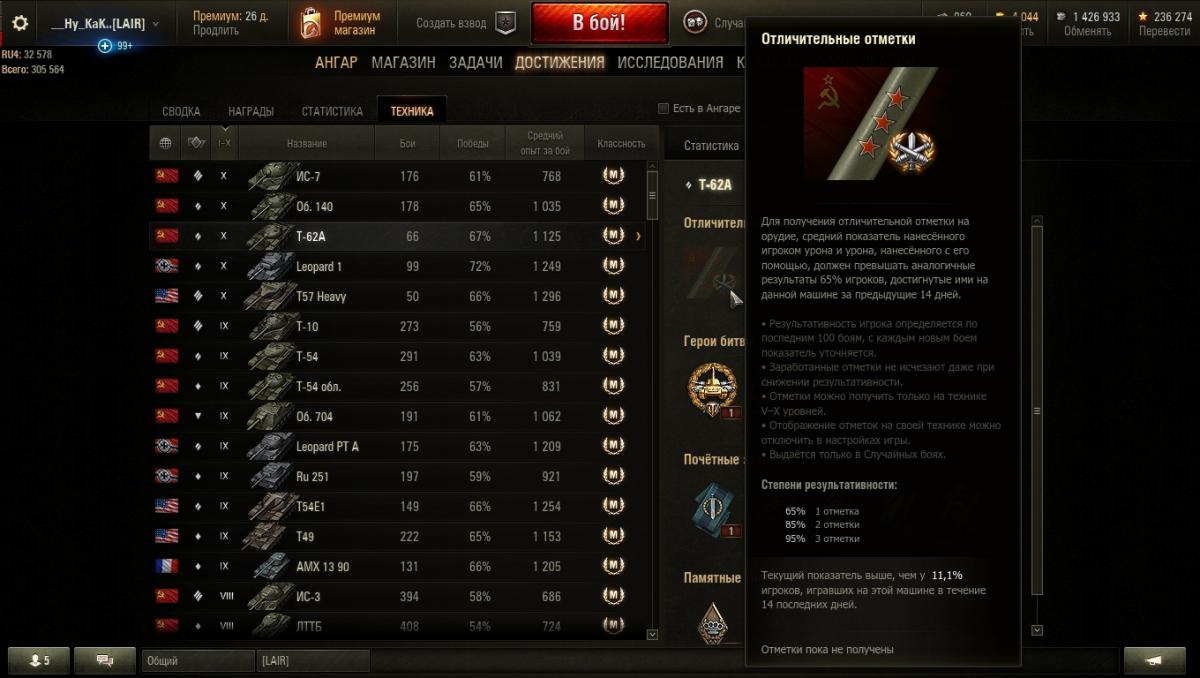1200x678 pixels.
Task: Click the Продлить premium link
Action: [216, 31]
